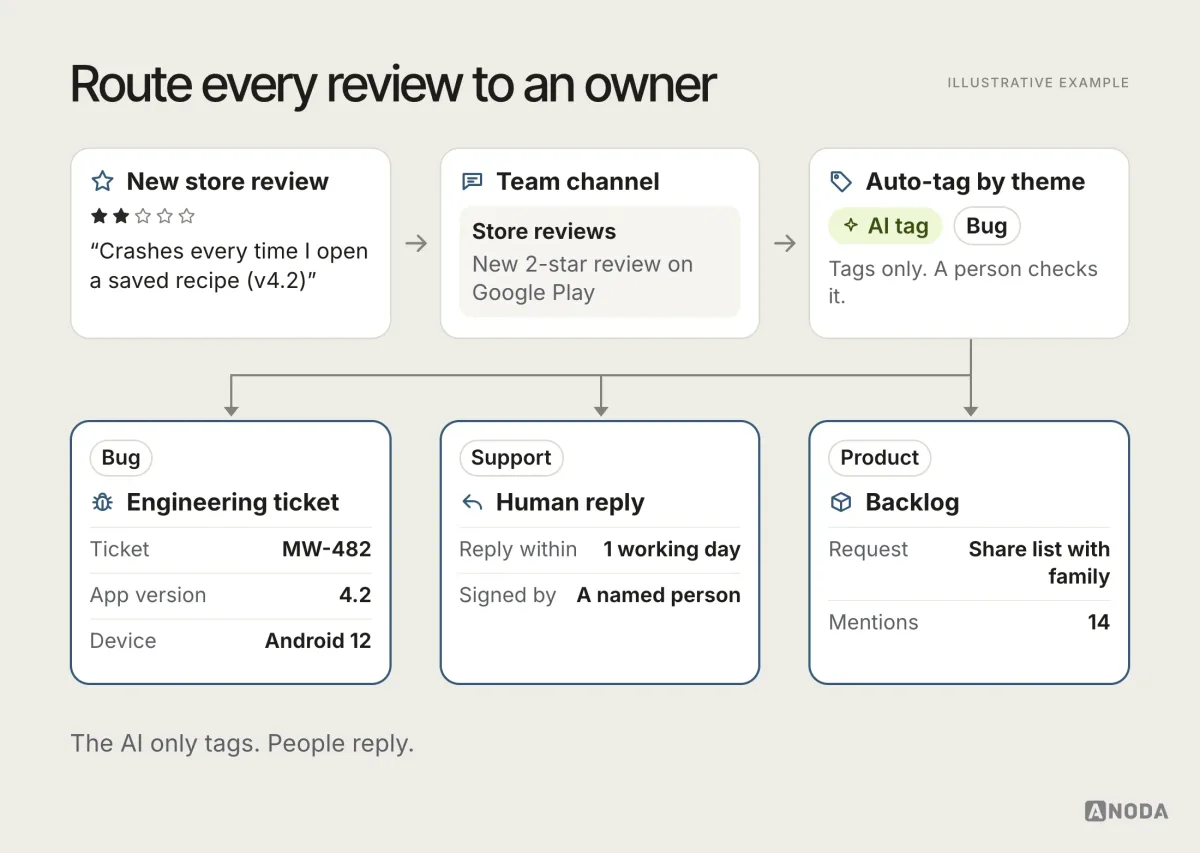Click the Ticket row label
The image size is (1200, 853).
119,549
